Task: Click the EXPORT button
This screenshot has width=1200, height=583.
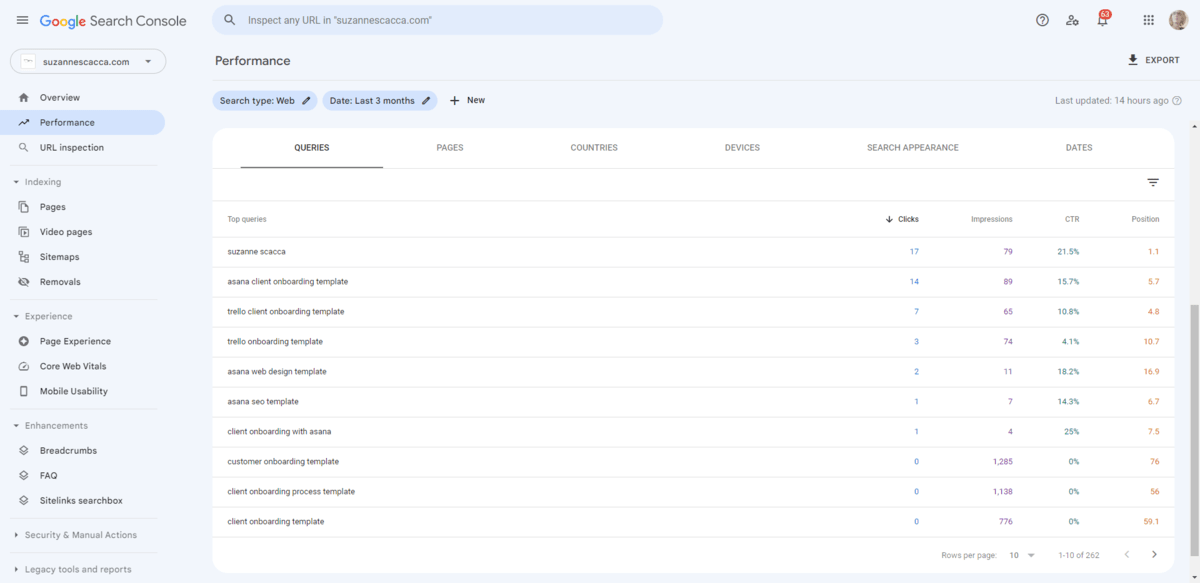Action: (1153, 59)
